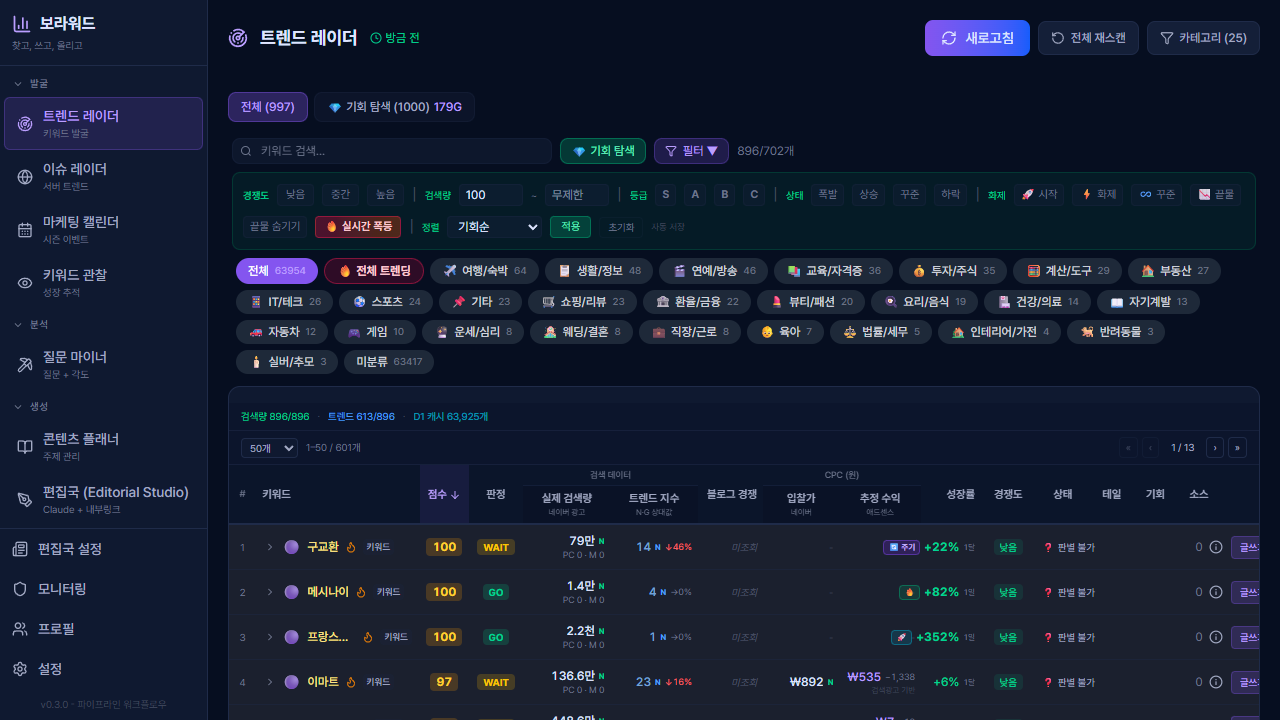This screenshot has width=1280, height=720.
Task: Open the 설정 gear settings
Action: pyautogui.click(x=103, y=669)
